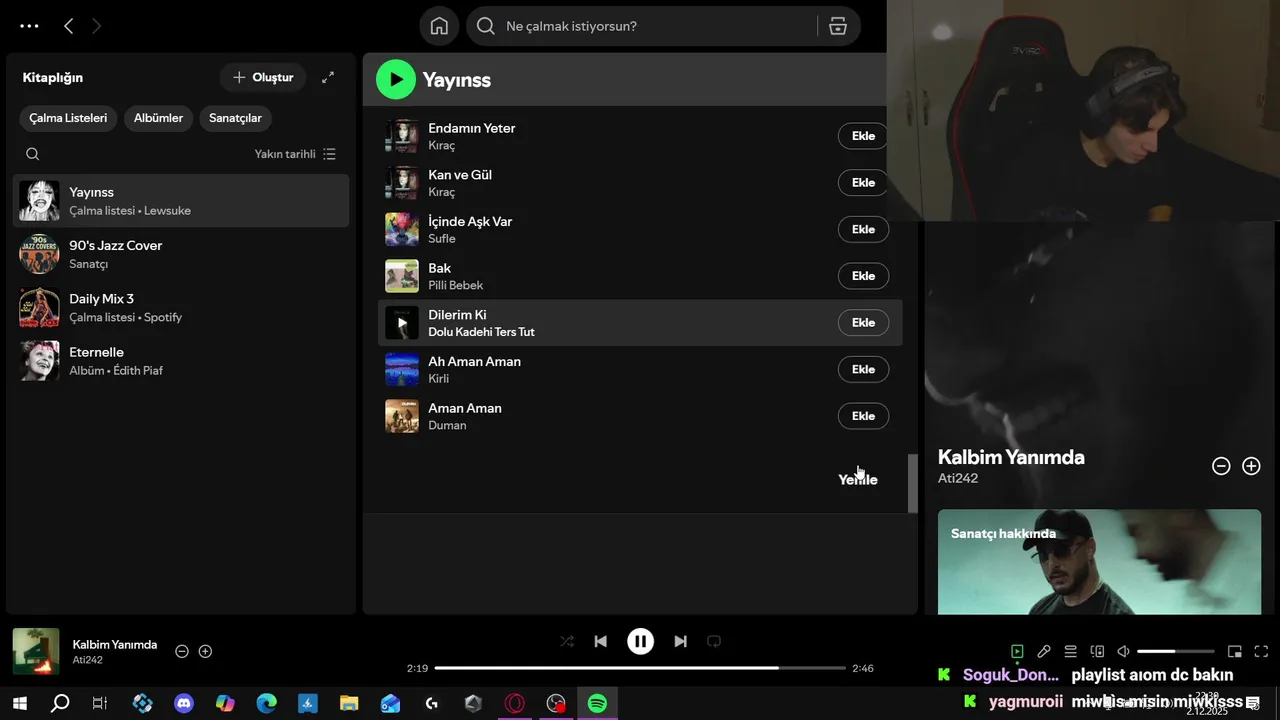Open 90's Jazz Cover in library
This screenshot has width=1280, height=720.
click(181, 254)
